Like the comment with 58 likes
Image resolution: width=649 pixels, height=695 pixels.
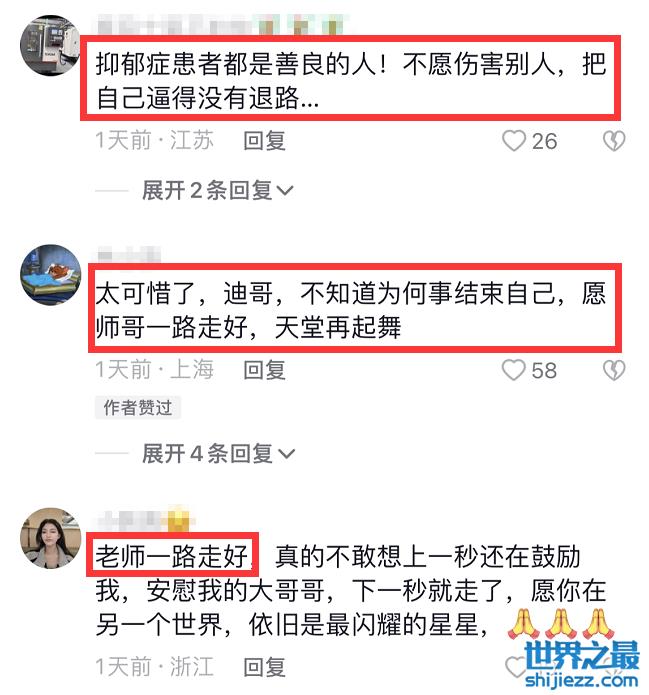(514, 370)
